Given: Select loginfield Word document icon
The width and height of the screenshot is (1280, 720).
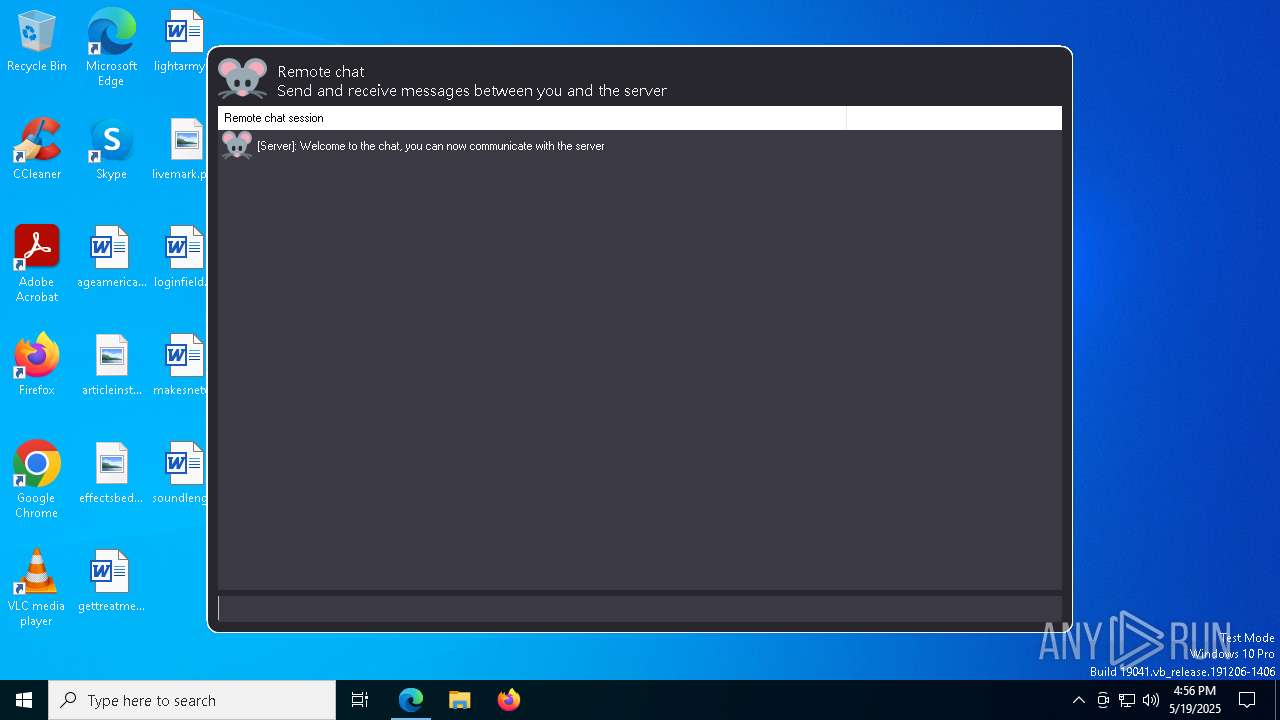Looking at the screenshot, I should click(181, 257).
